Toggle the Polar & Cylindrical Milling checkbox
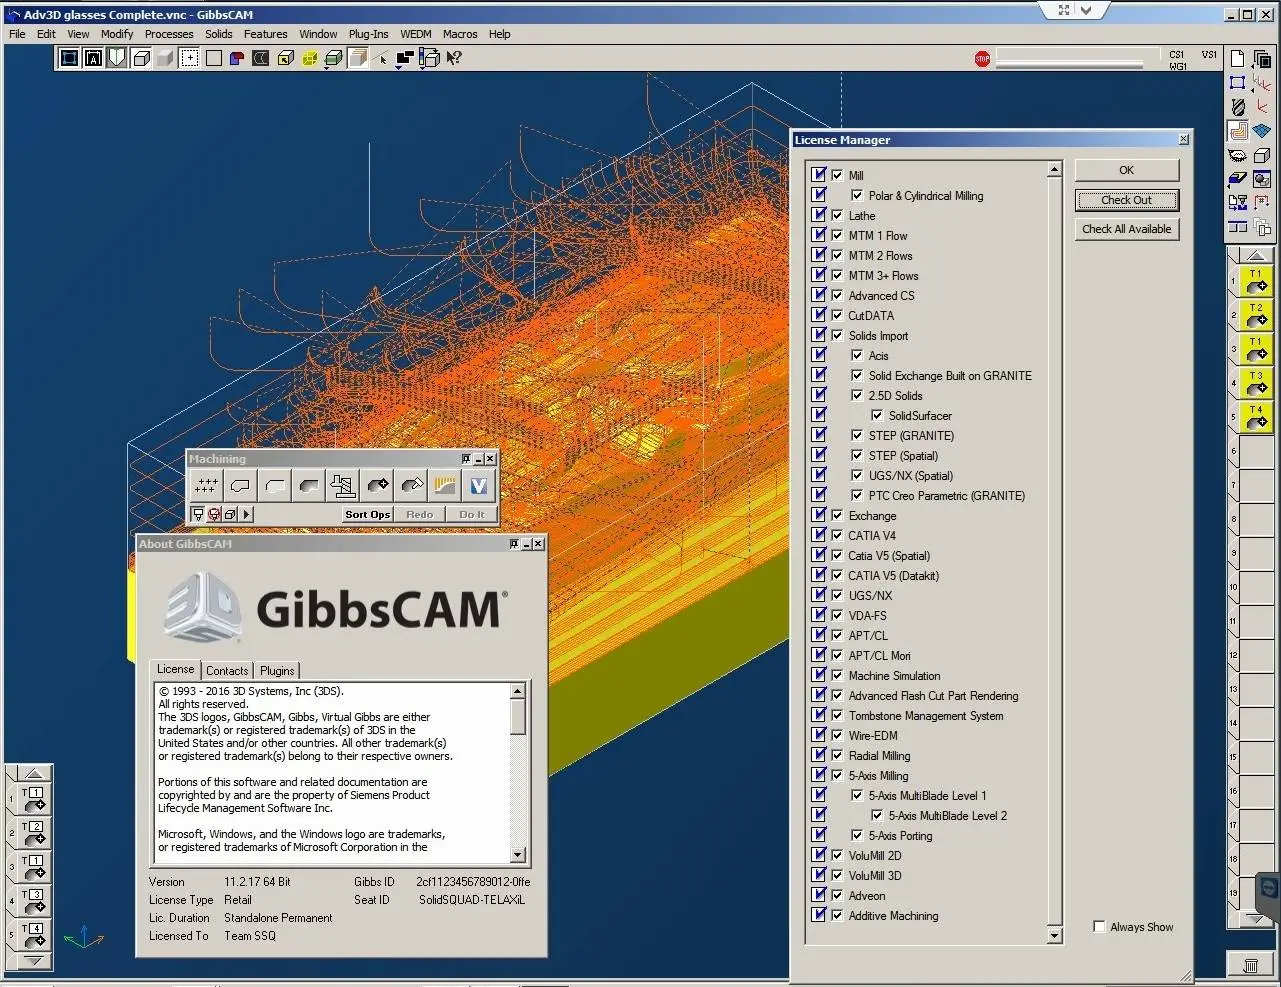This screenshot has width=1281, height=987. click(x=857, y=195)
